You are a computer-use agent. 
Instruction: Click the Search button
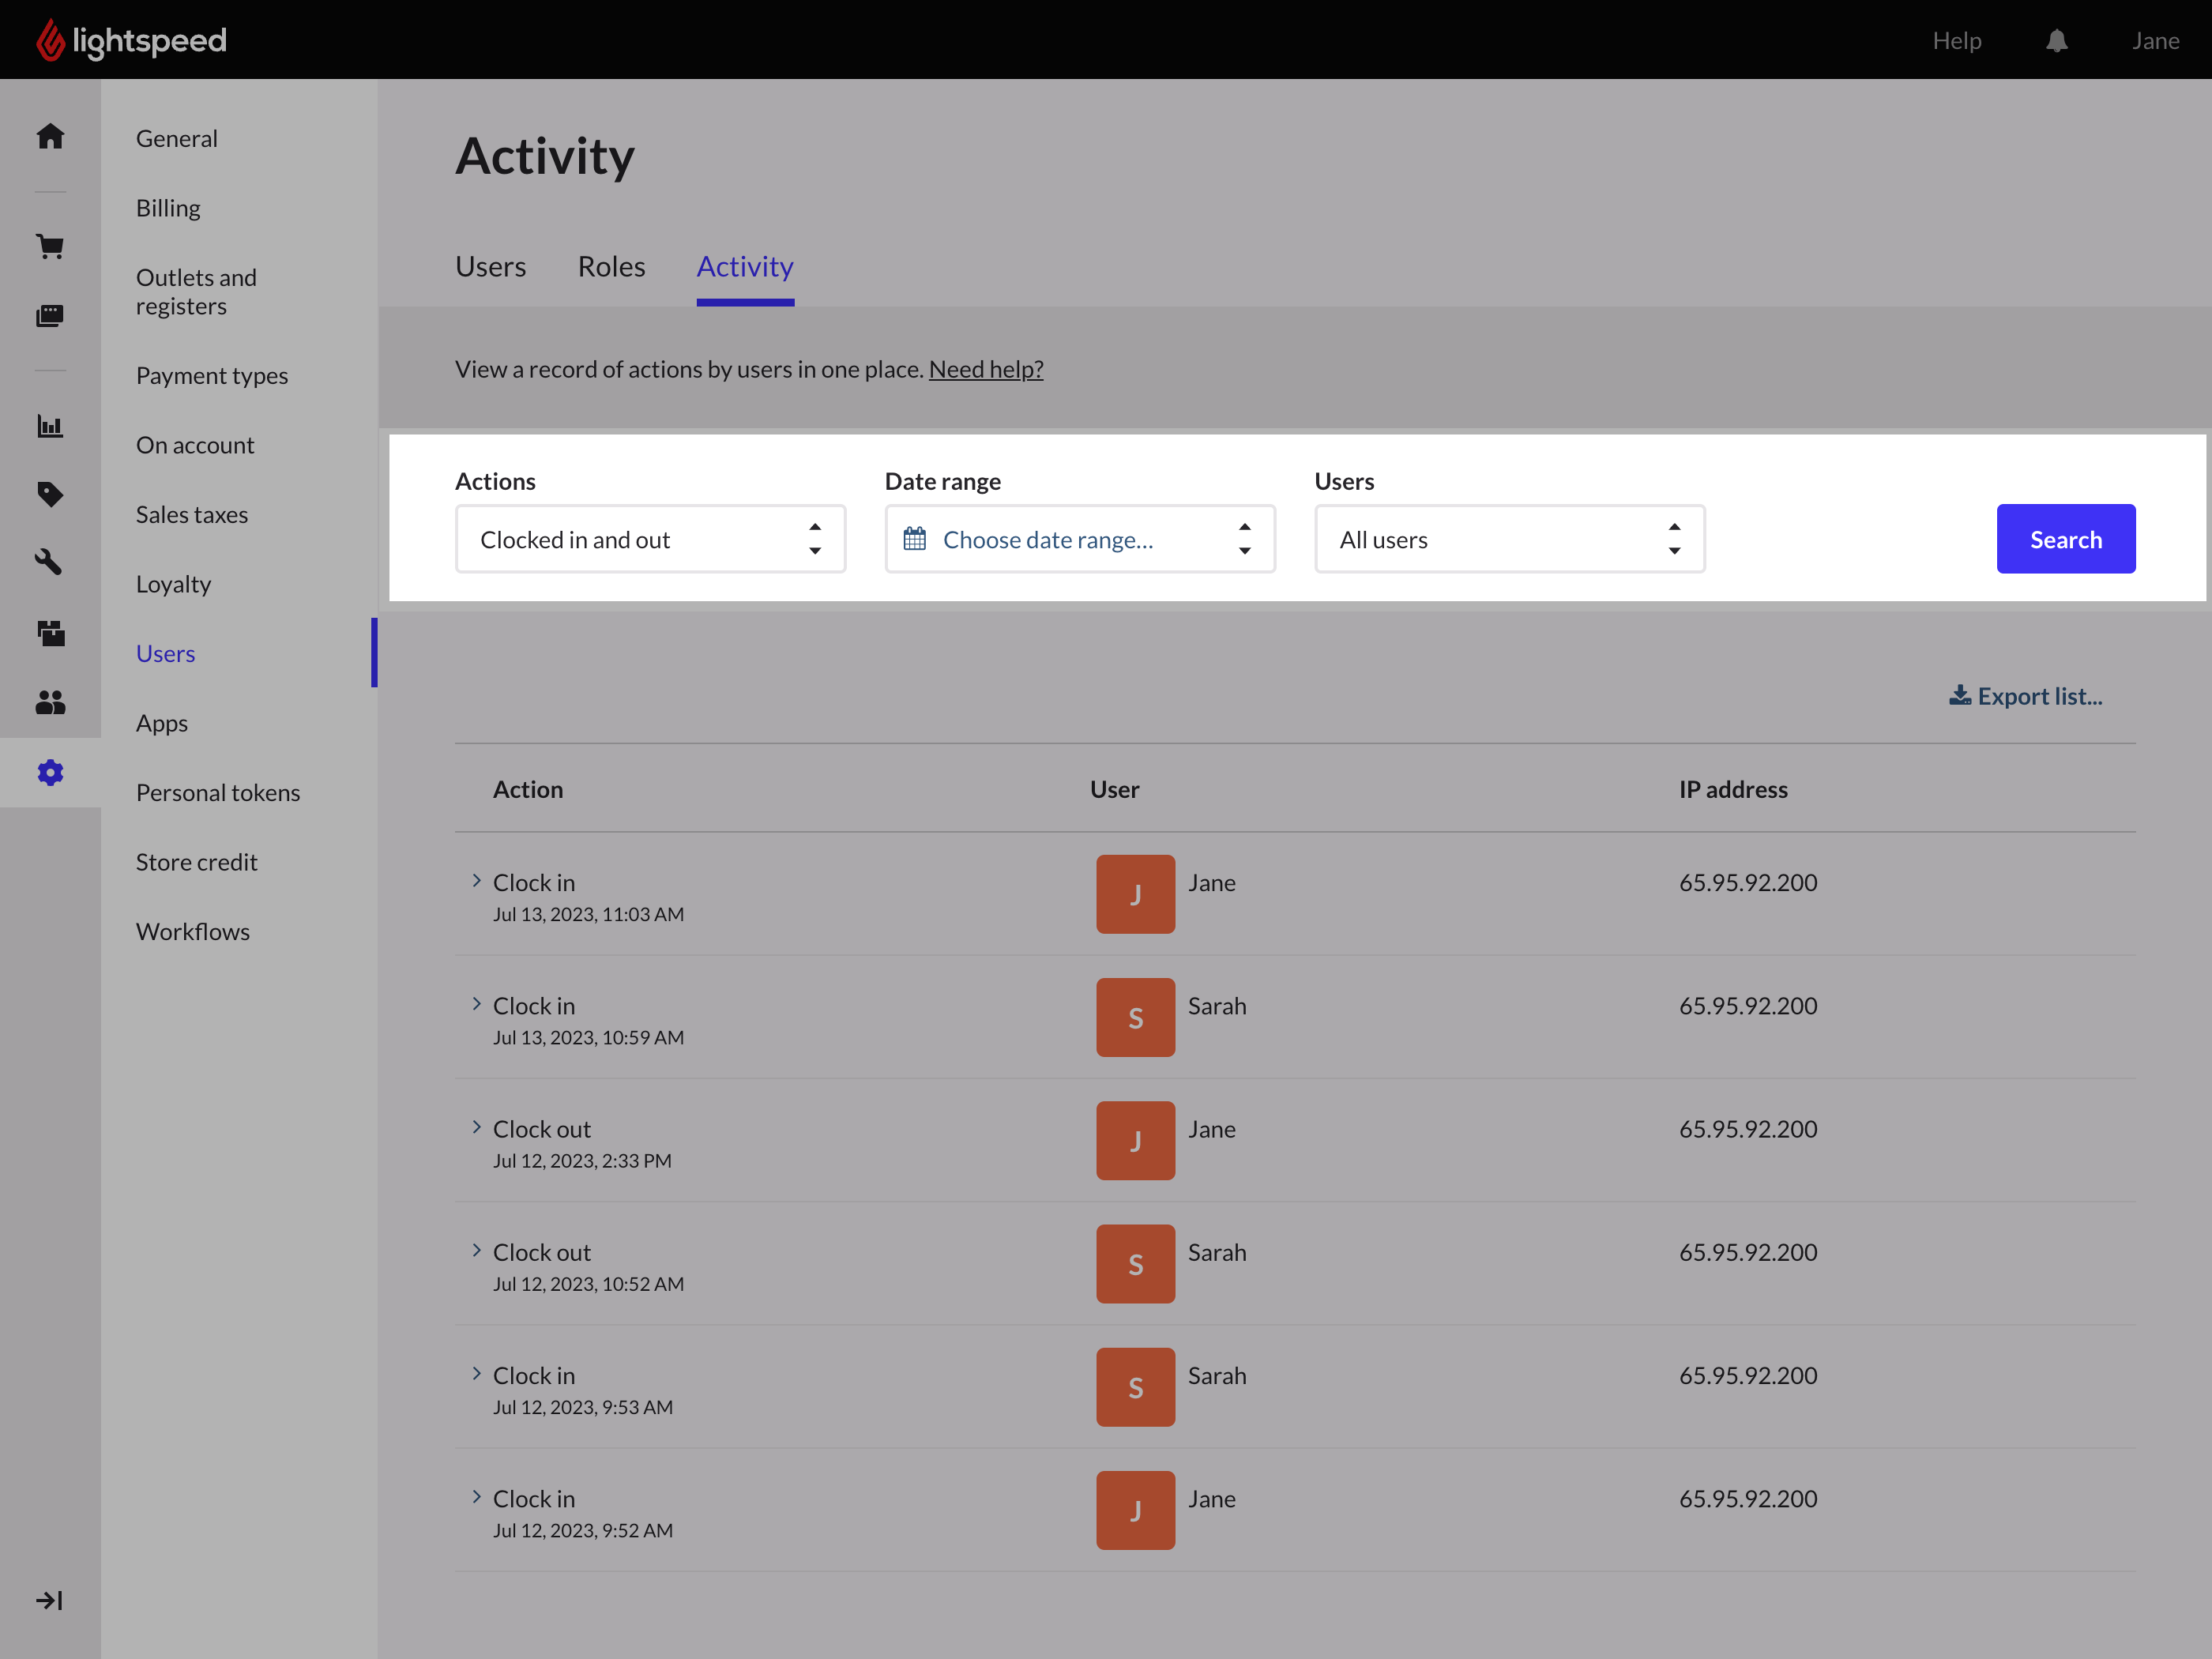click(x=2066, y=539)
